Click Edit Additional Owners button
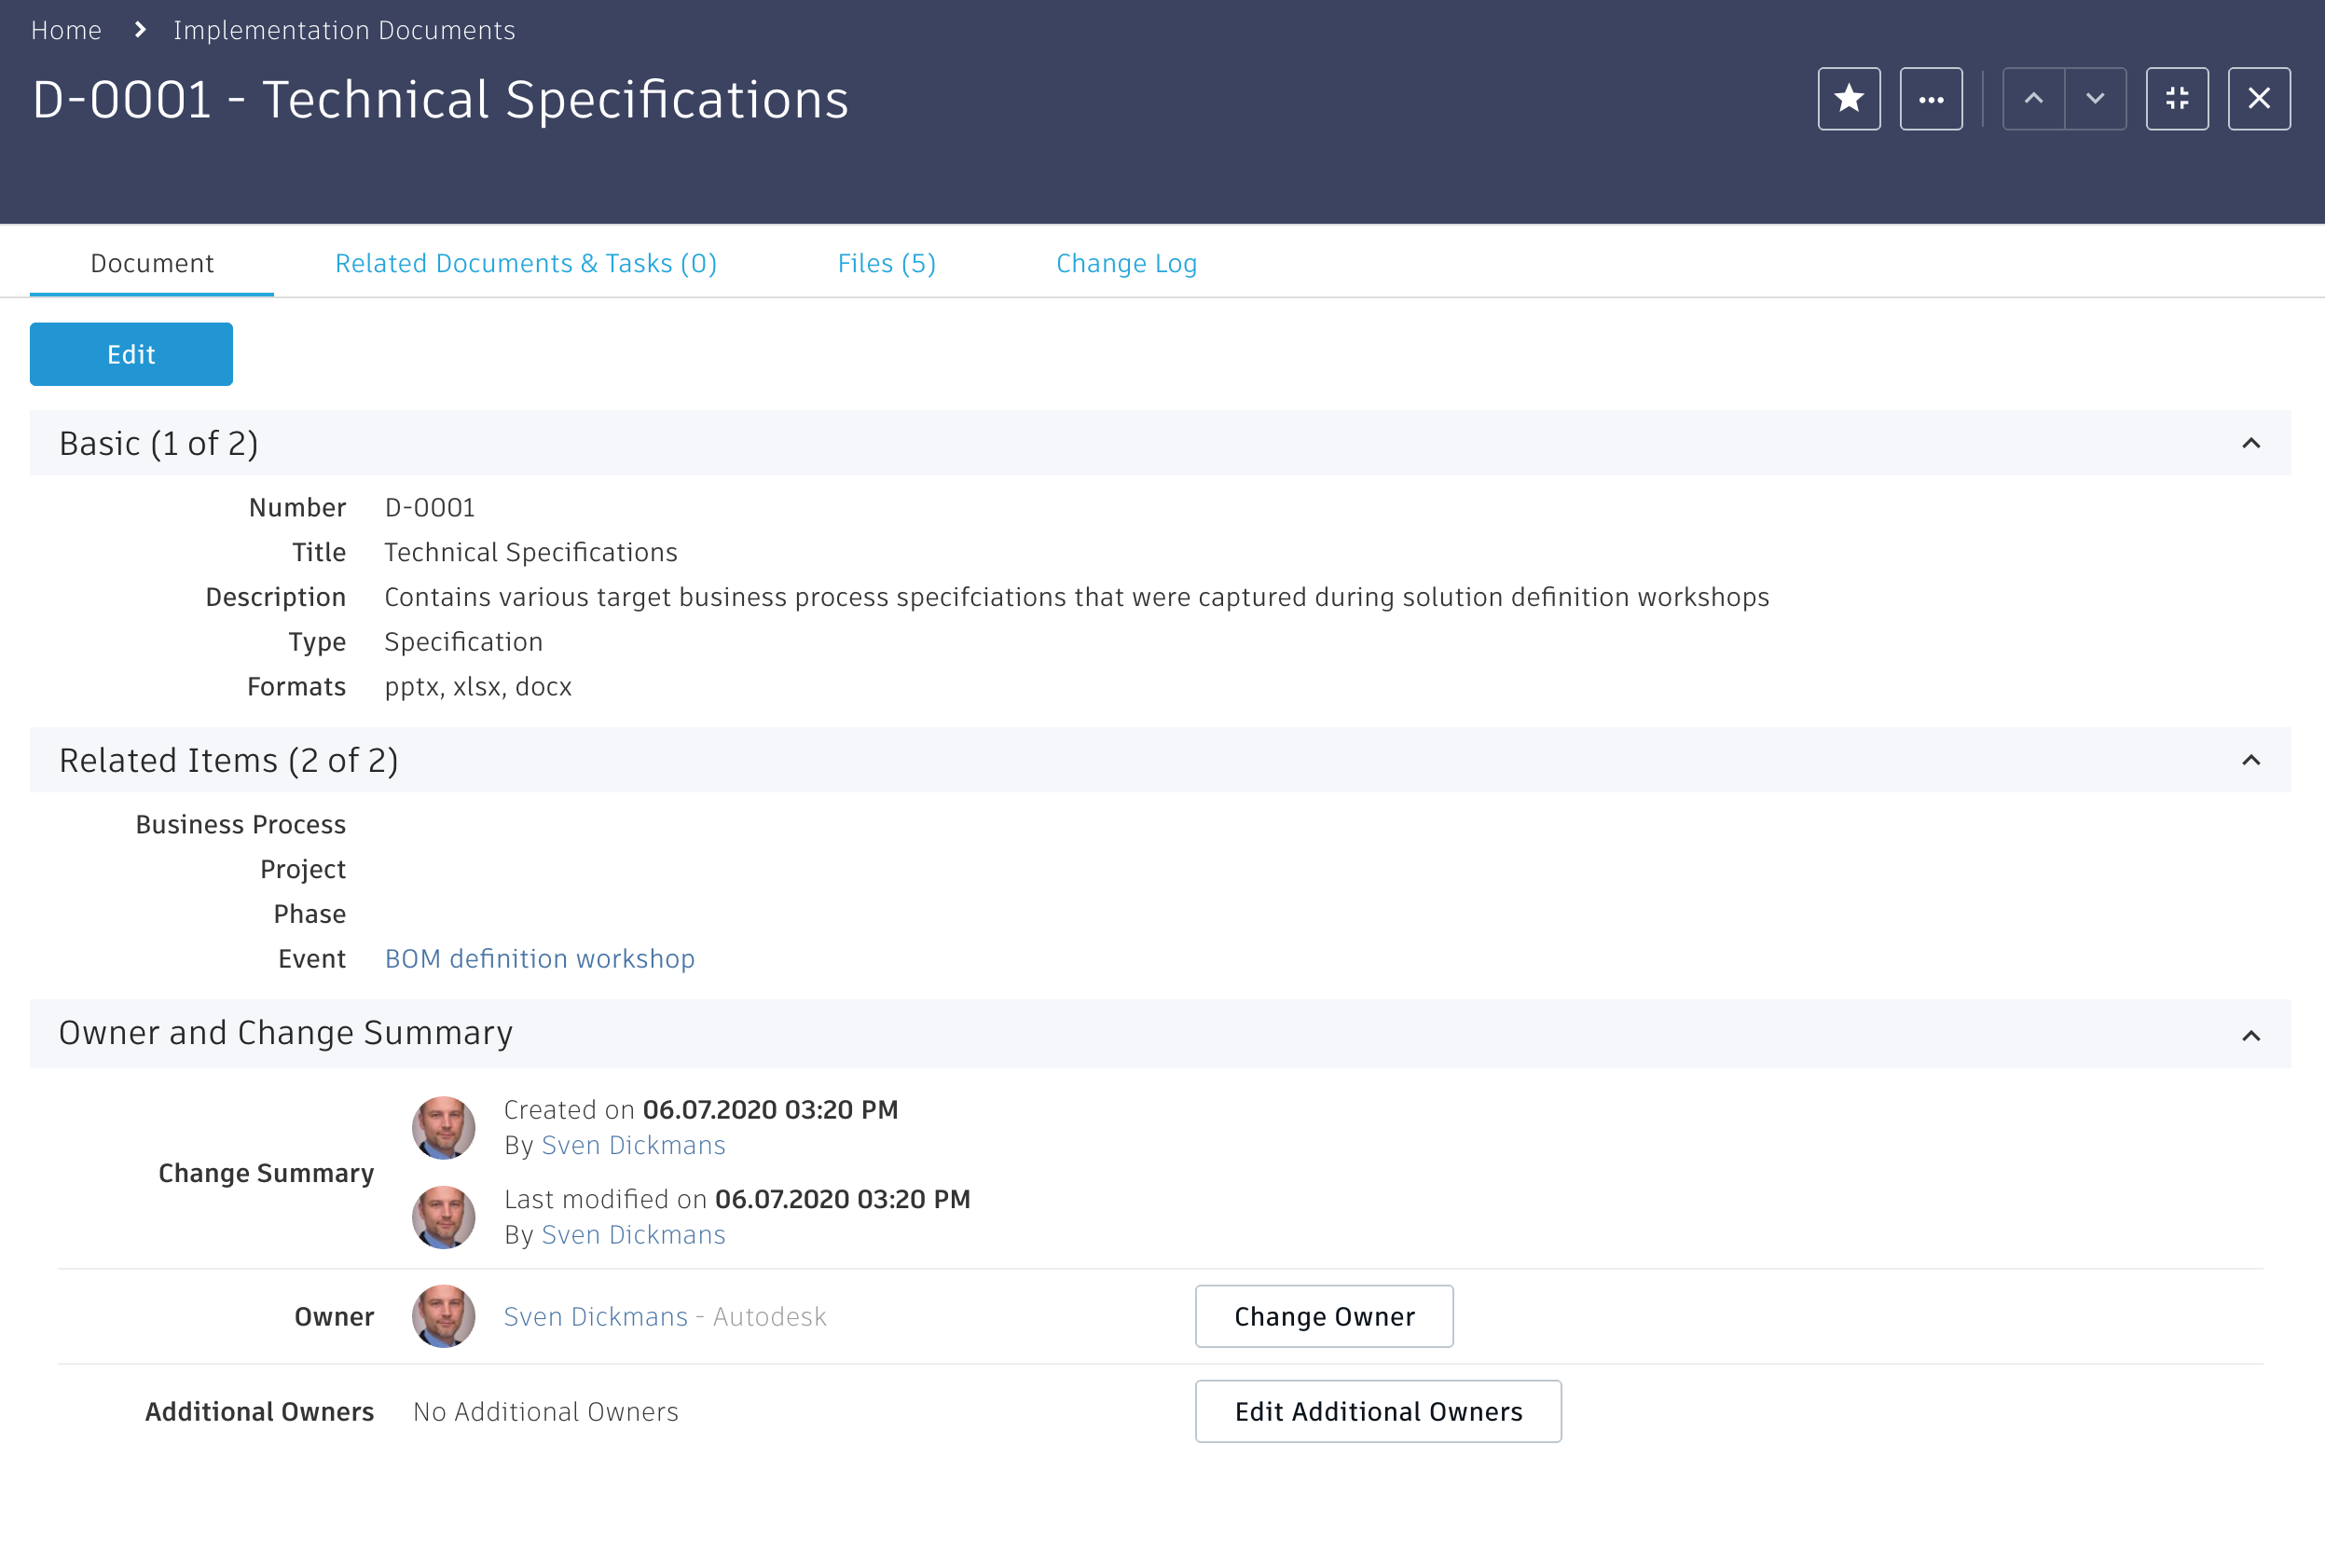This screenshot has width=2325, height=1568. [1377, 1411]
